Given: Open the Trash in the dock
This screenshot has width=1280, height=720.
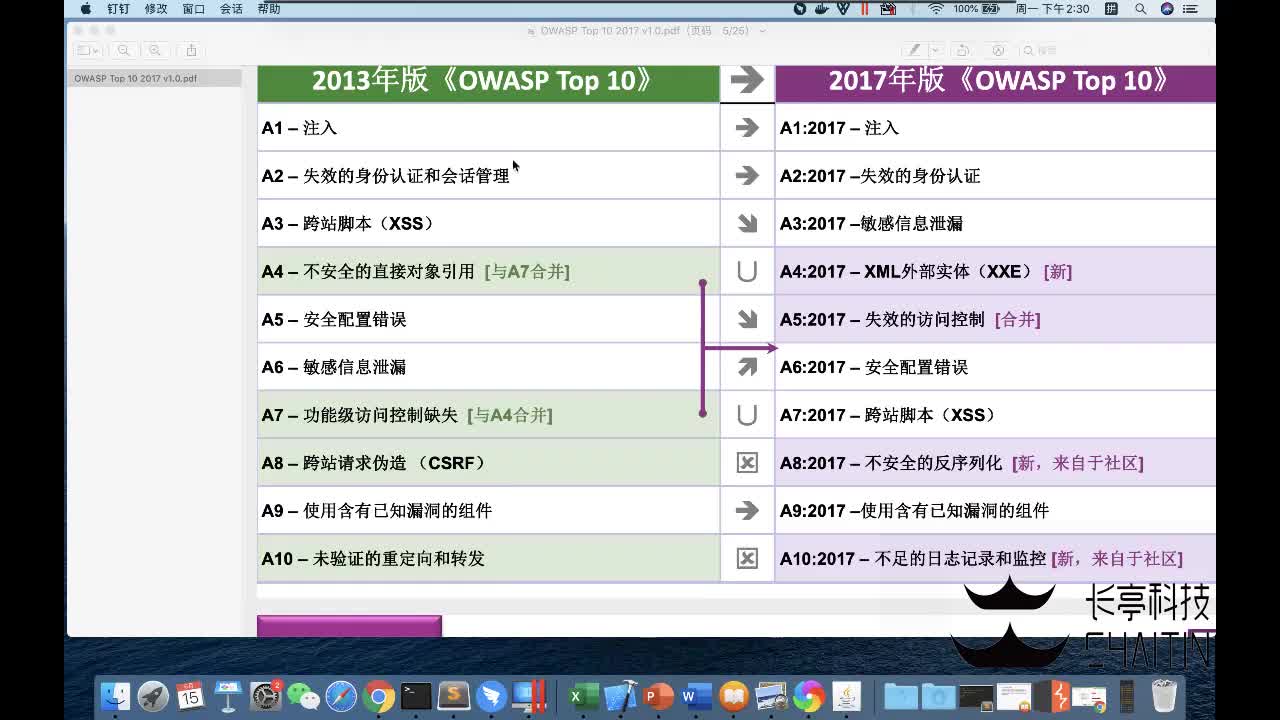Looking at the screenshot, I should coord(1164,696).
